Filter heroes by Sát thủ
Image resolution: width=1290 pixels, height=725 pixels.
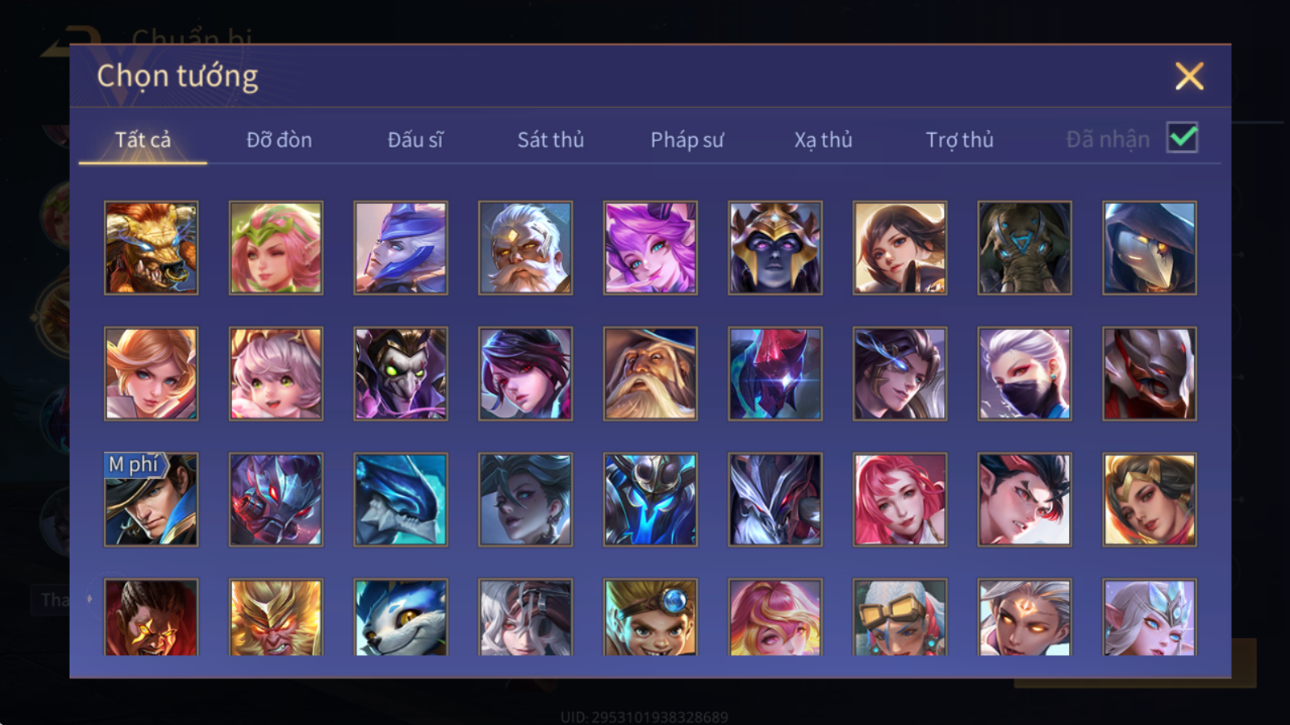coord(550,140)
